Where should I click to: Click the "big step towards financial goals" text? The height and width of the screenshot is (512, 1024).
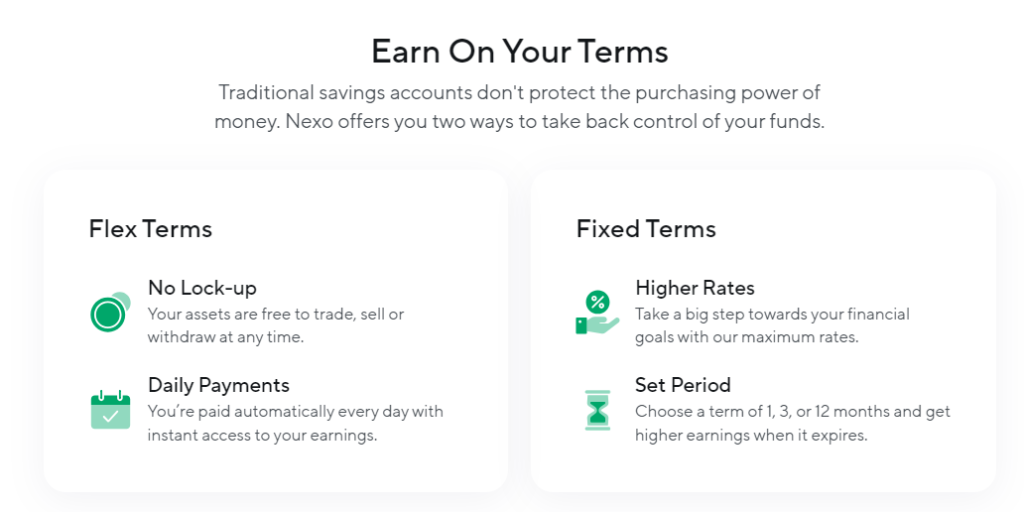(772, 314)
